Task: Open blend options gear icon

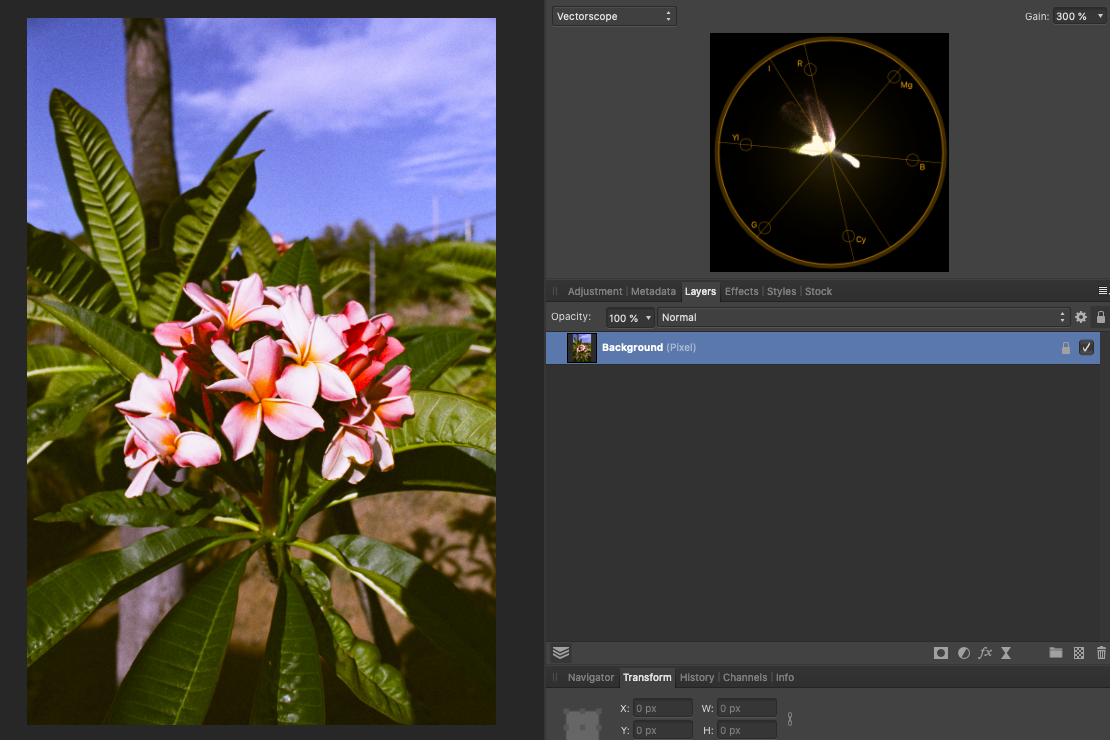Action: click(x=1081, y=317)
